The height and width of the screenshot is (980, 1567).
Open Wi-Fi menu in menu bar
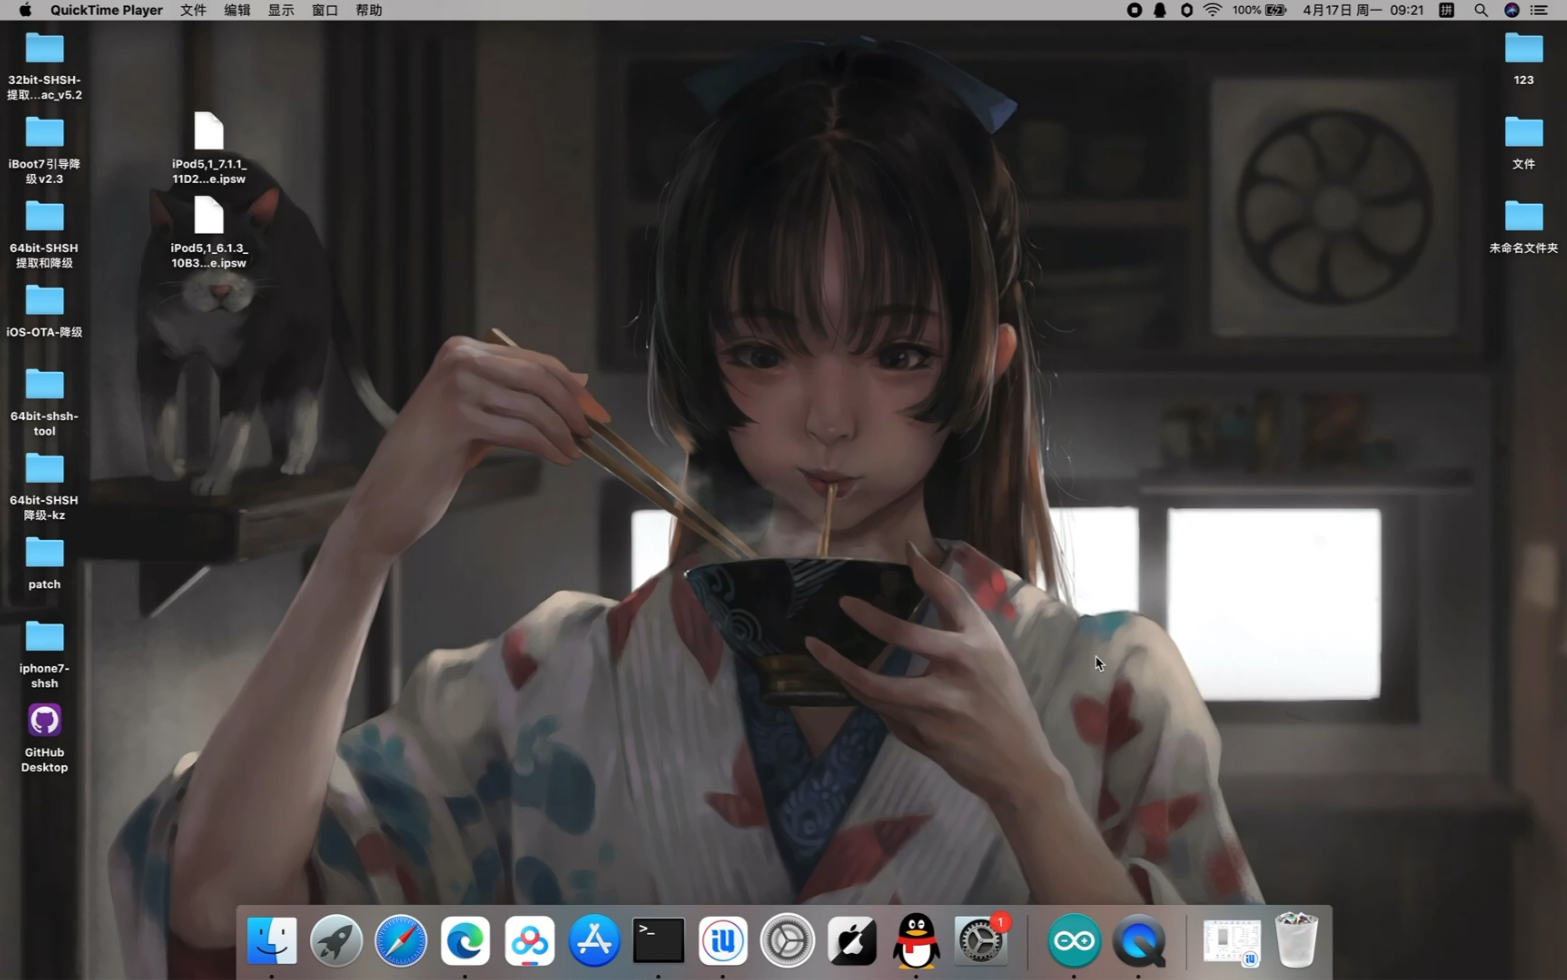pyautogui.click(x=1212, y=10)
